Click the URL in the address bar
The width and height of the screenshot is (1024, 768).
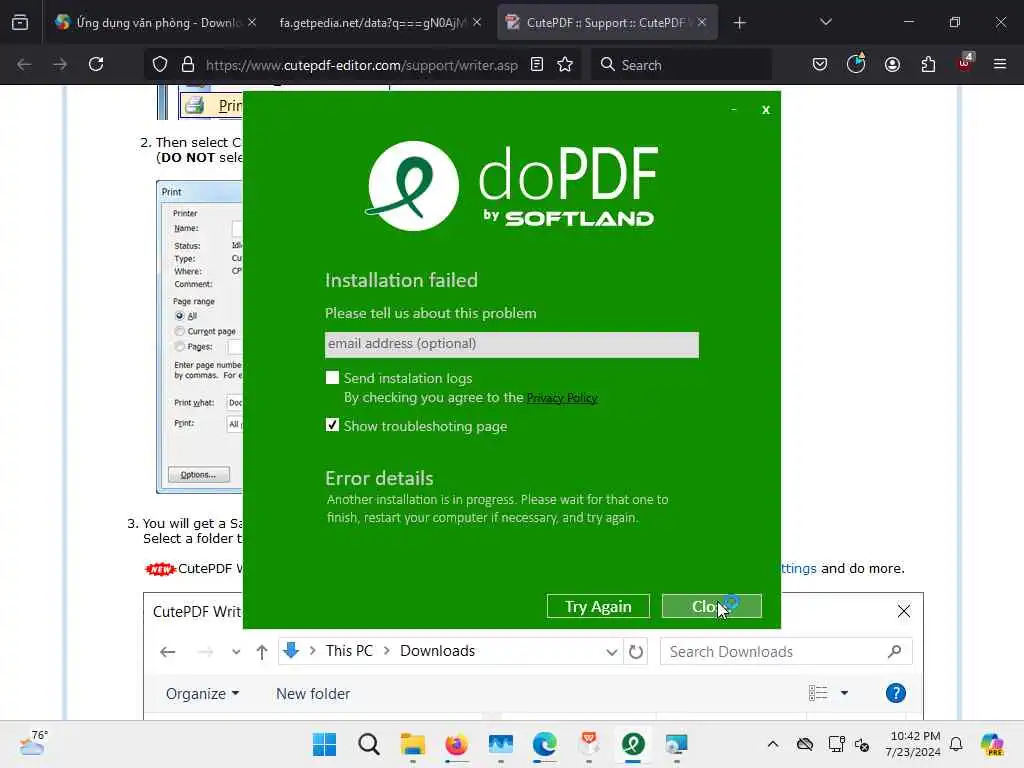pyautogui.click(x=361, y=65)
